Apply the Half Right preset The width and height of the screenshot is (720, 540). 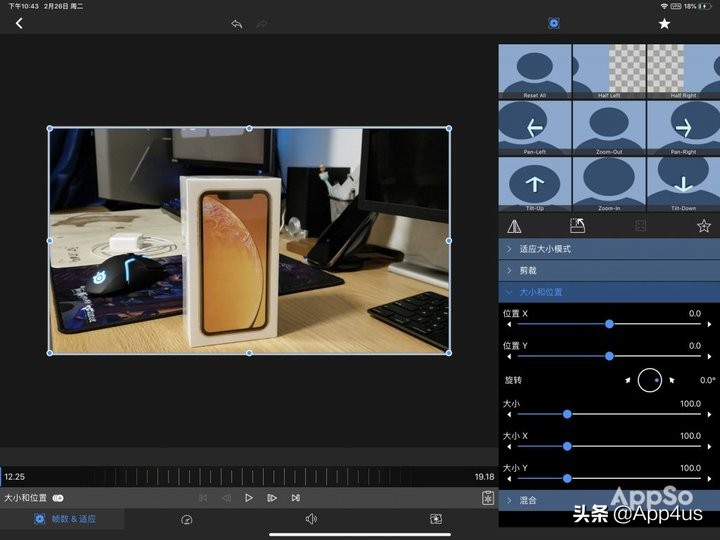(683, 71)
